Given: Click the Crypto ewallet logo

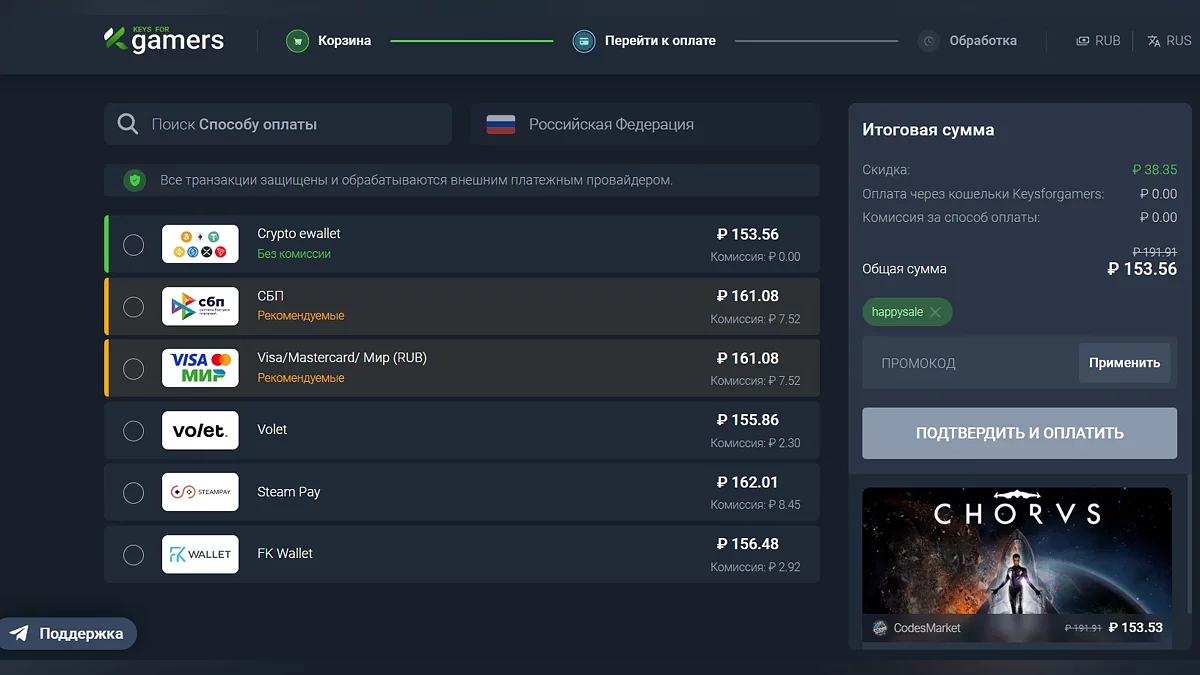Looking at the screenshot, I should click(x=200, y=244).
